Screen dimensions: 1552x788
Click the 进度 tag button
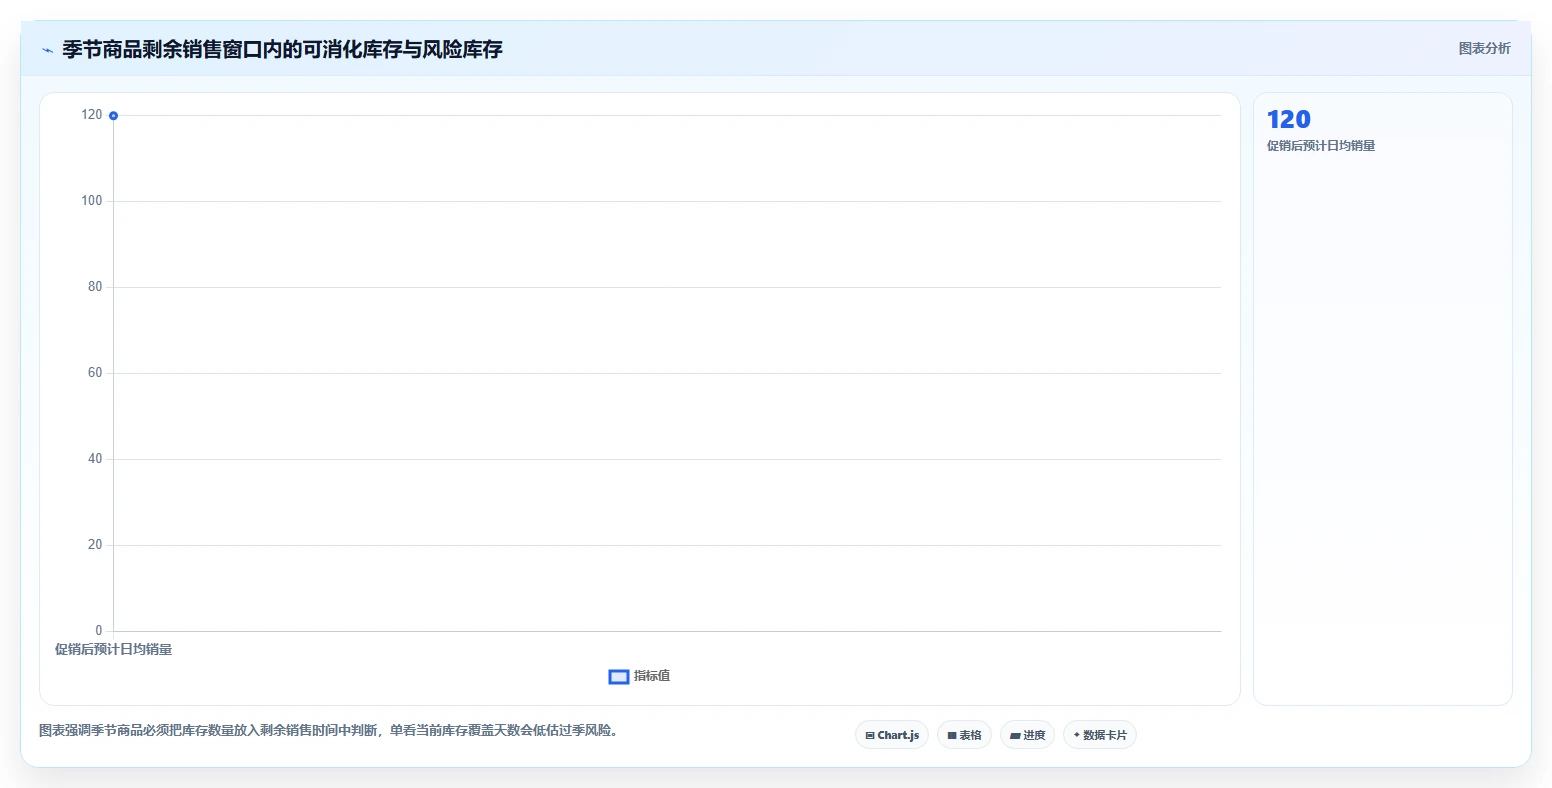pyautogui.click(x=1027, y=735)
